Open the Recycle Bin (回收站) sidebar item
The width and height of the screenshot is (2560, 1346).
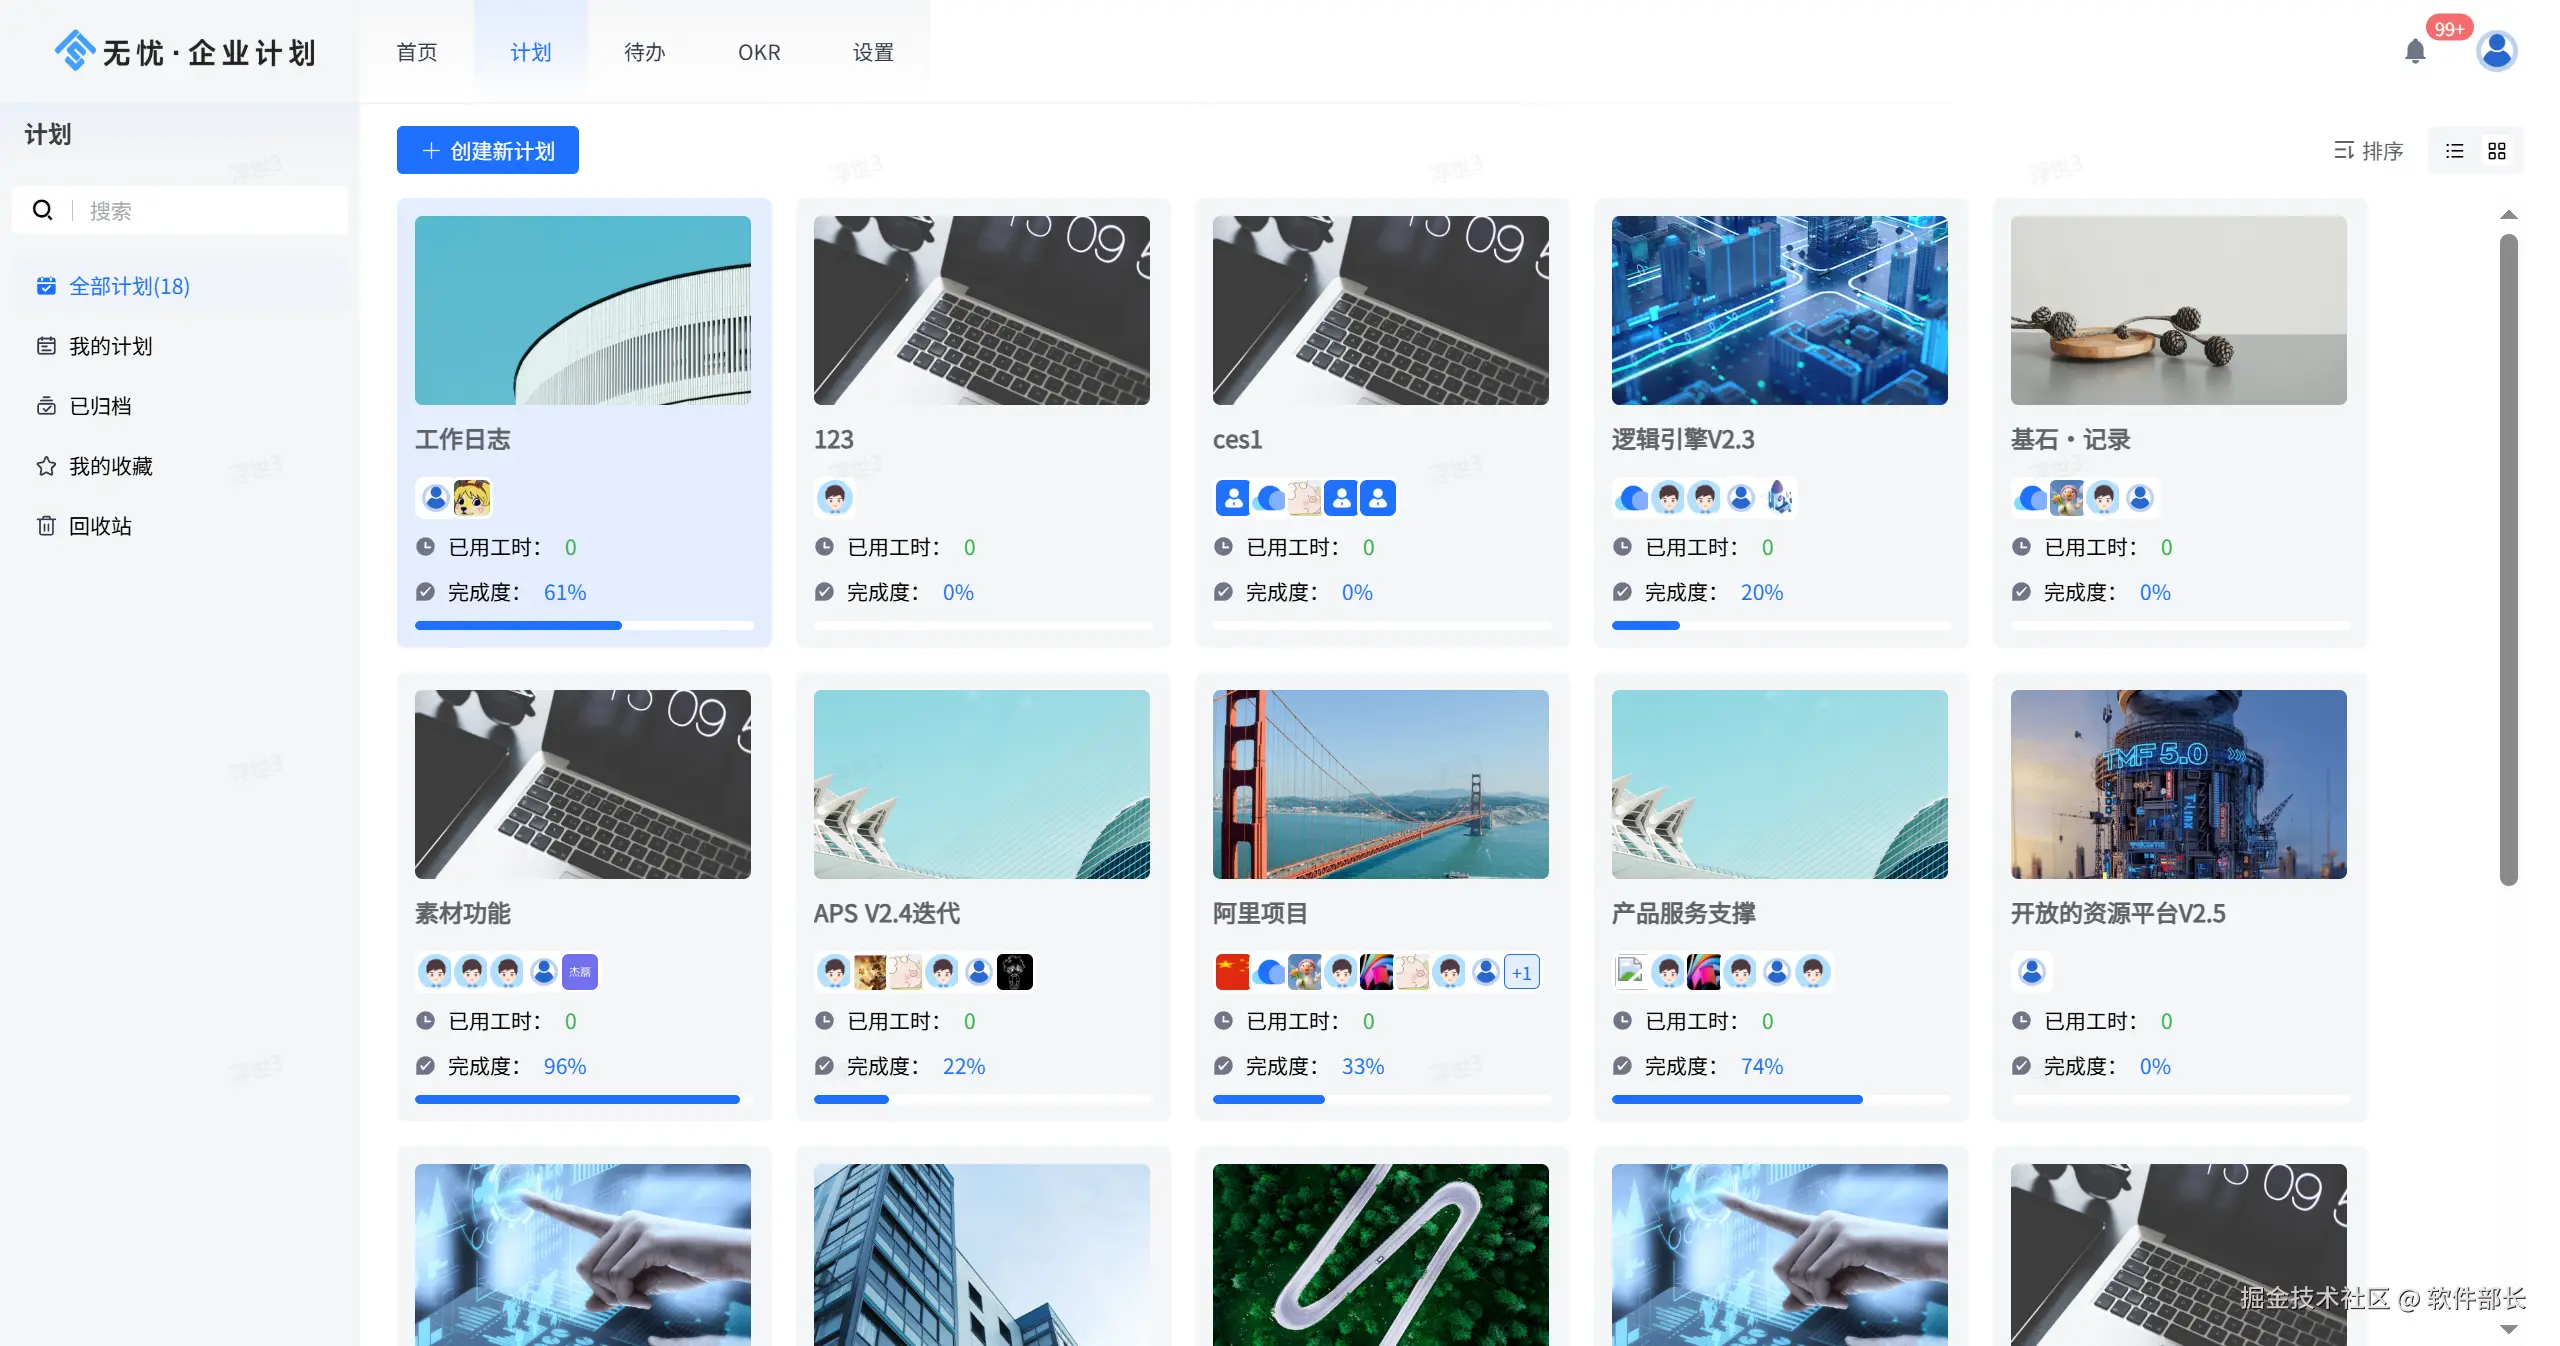pos(100,526)
